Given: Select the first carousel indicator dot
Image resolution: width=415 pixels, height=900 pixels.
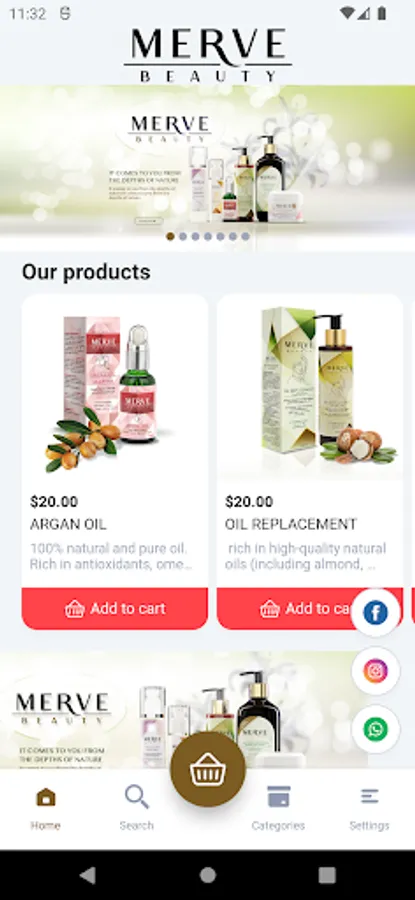Looking at the screenshot, I should [170, 236].
